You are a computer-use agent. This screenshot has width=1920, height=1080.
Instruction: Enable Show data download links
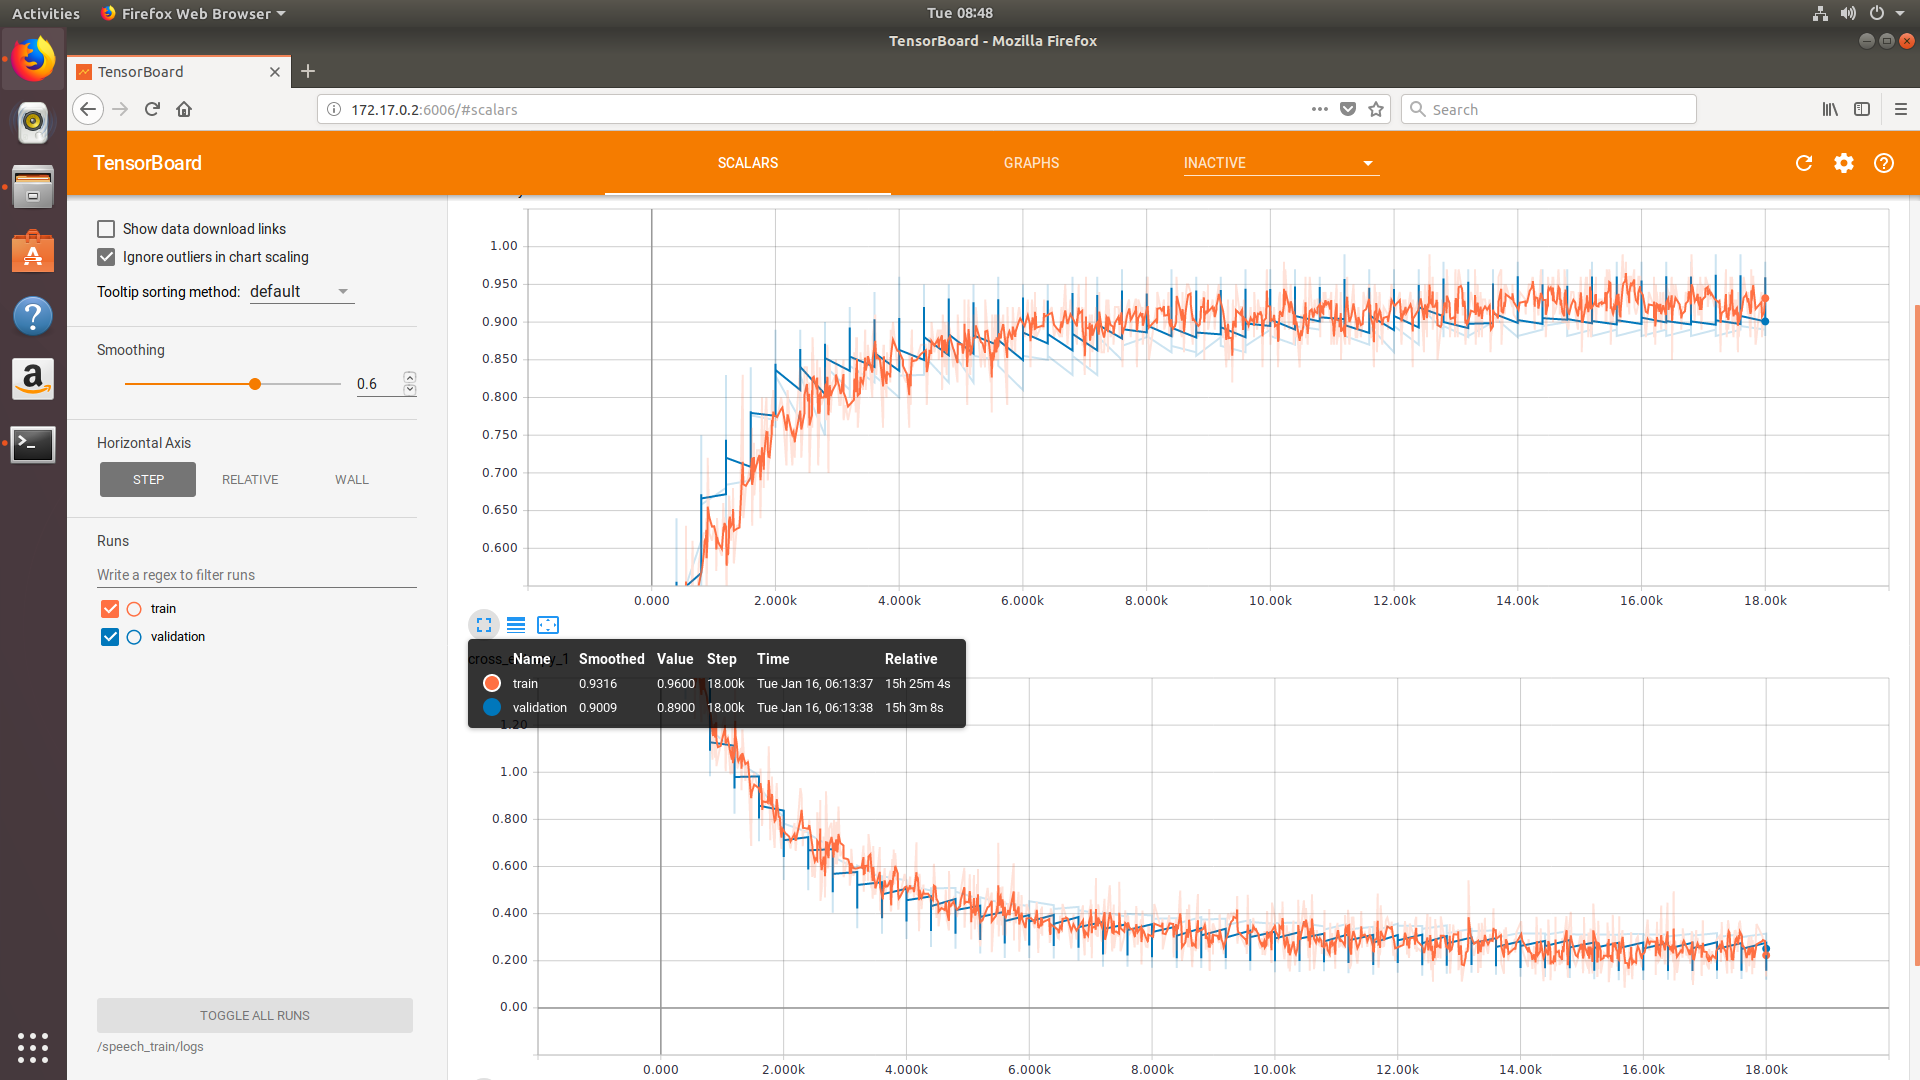pos(106,229)
